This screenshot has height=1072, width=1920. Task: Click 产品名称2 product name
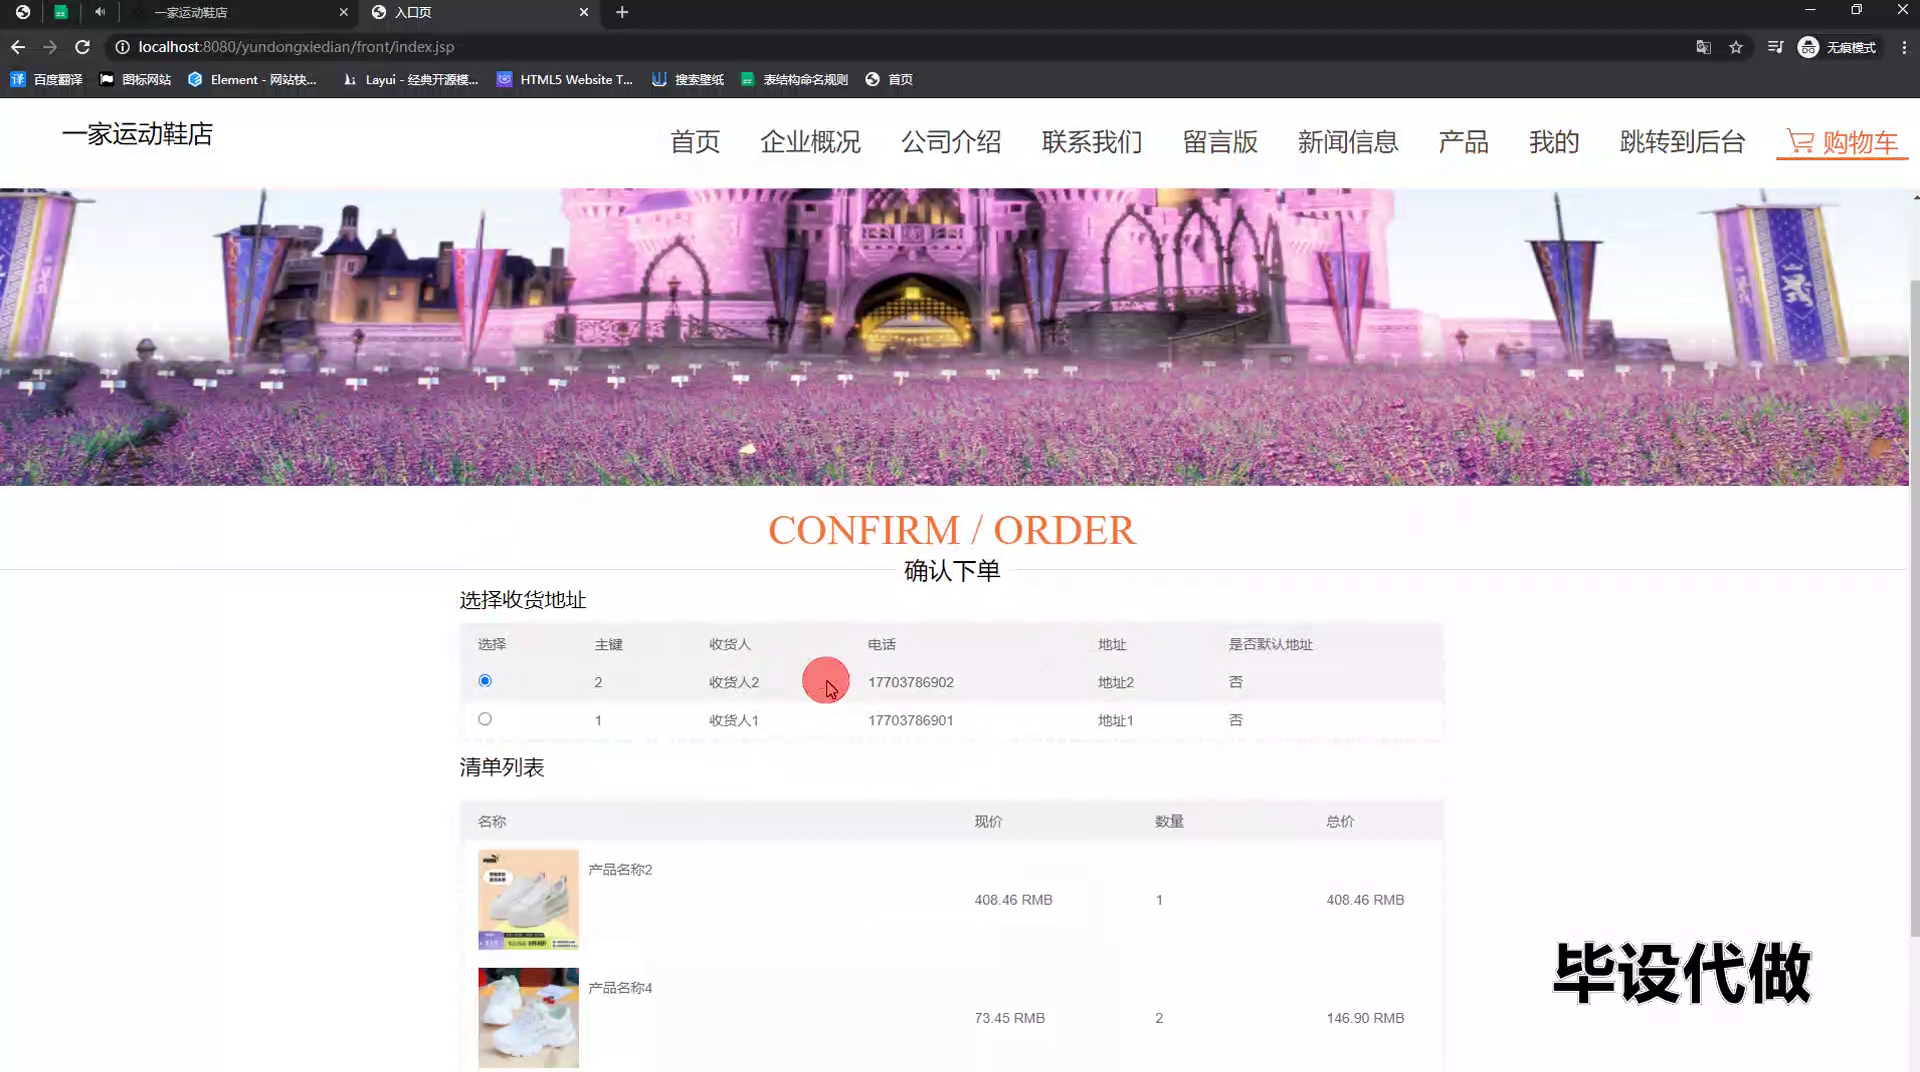620,869
